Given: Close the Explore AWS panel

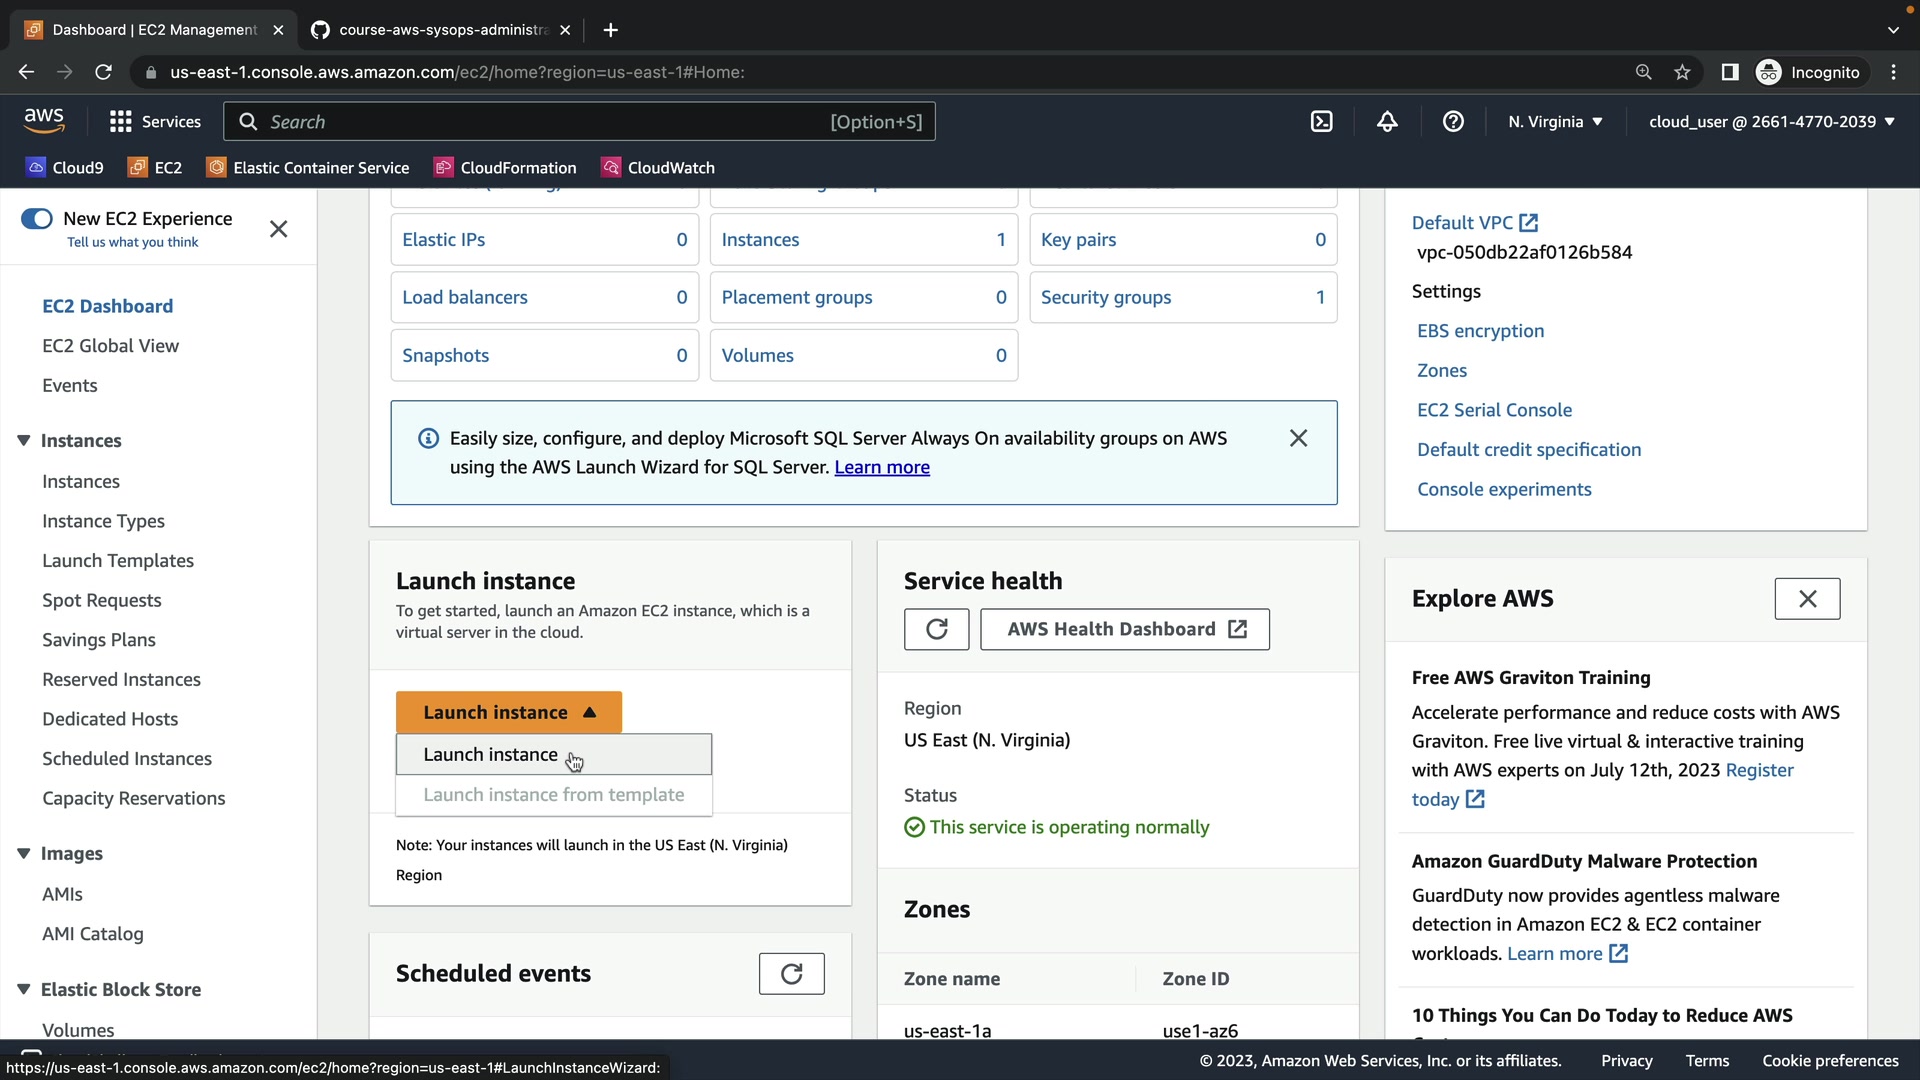Looking at the screenshot, I should tap(1807, 599).
